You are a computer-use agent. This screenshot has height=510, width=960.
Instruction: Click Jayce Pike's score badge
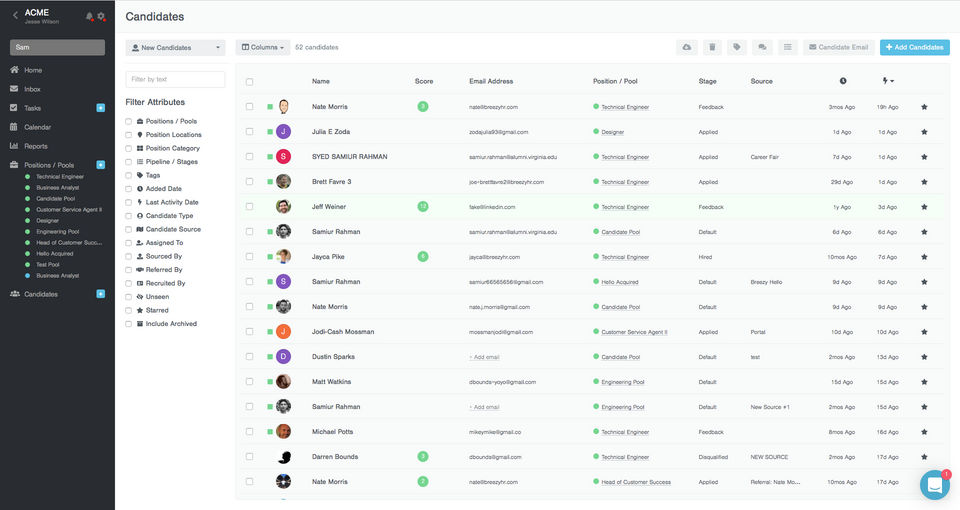pyautogui.click(x=422, y=257)
